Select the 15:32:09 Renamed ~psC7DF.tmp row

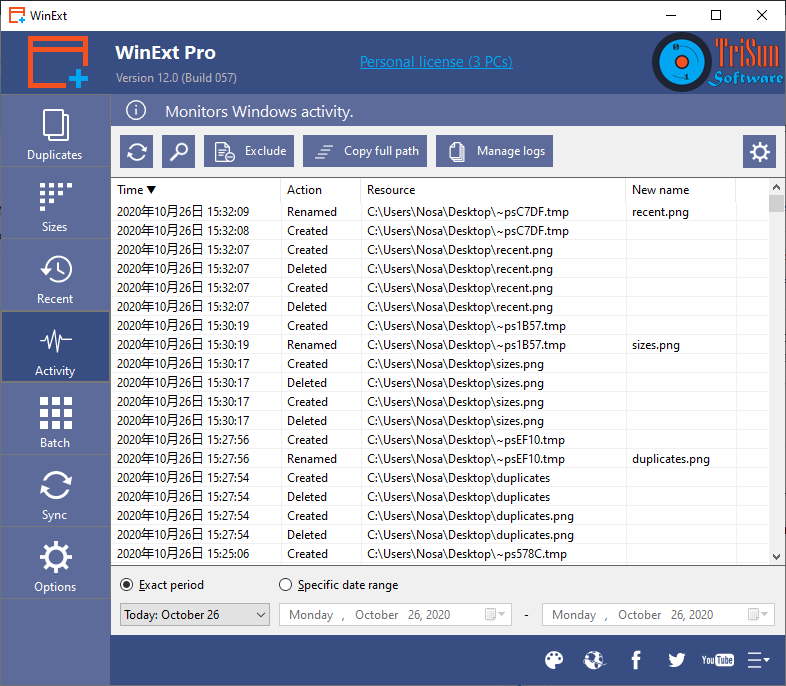point(440,212)
